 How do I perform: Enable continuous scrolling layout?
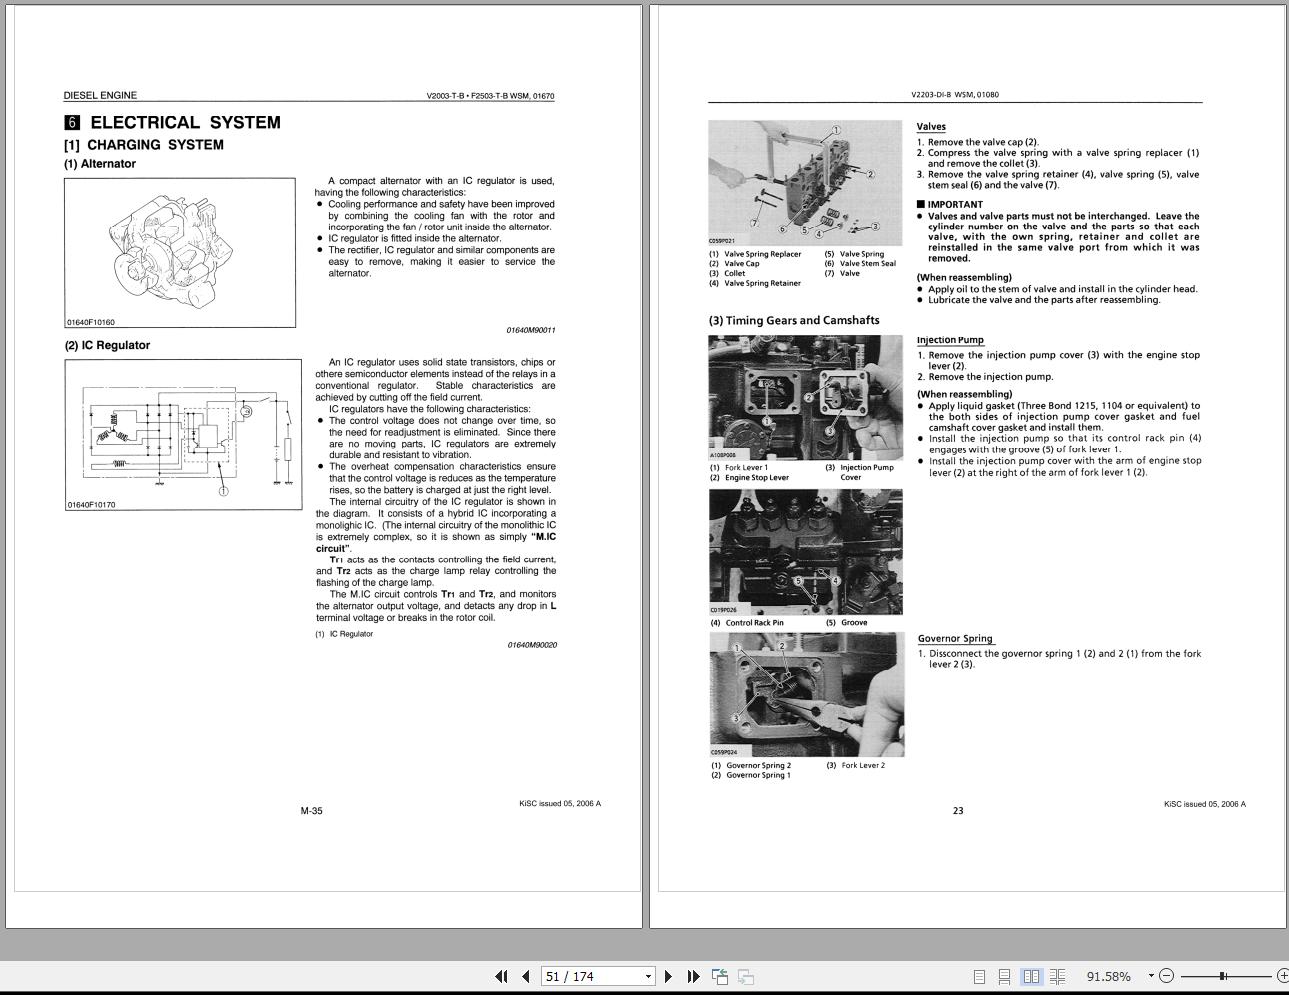click(1005, 976)
